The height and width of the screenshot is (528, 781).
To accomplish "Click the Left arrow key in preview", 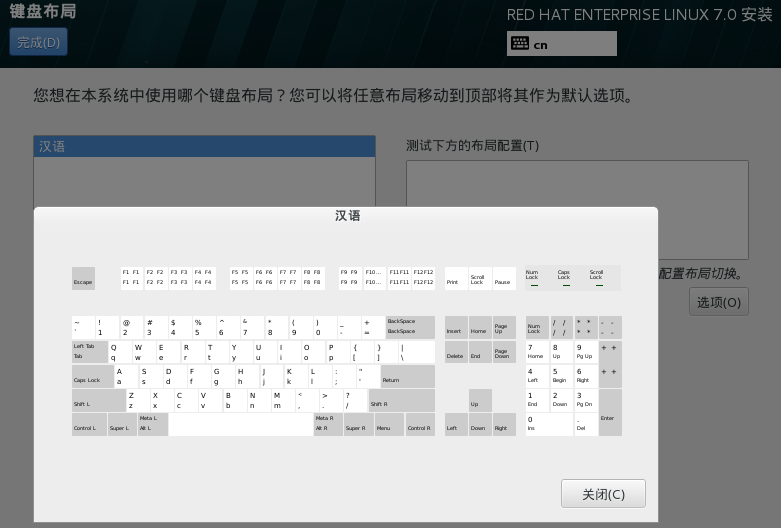I will (456, 424).
